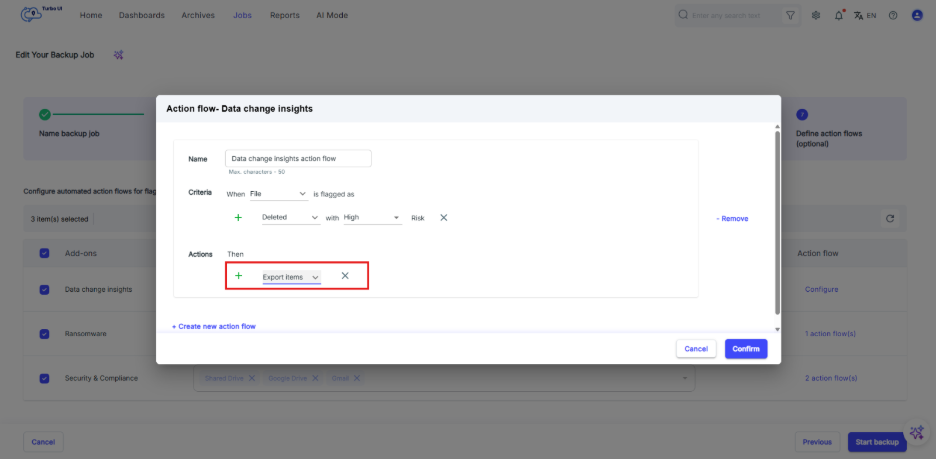Open the File type dropdown
Image resolution: width=936 pixels, height=459 pixels.
pyautogui.click(x=278, y=193)
